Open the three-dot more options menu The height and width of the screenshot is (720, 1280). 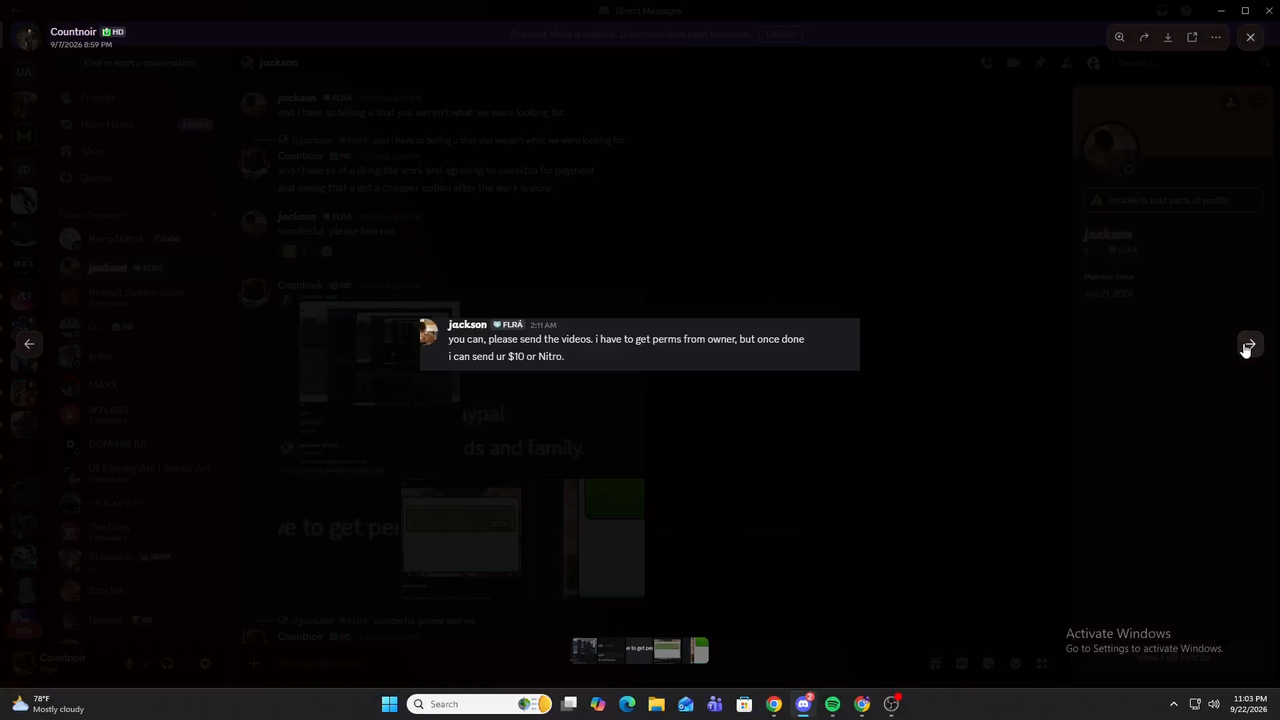point(1216,37)
